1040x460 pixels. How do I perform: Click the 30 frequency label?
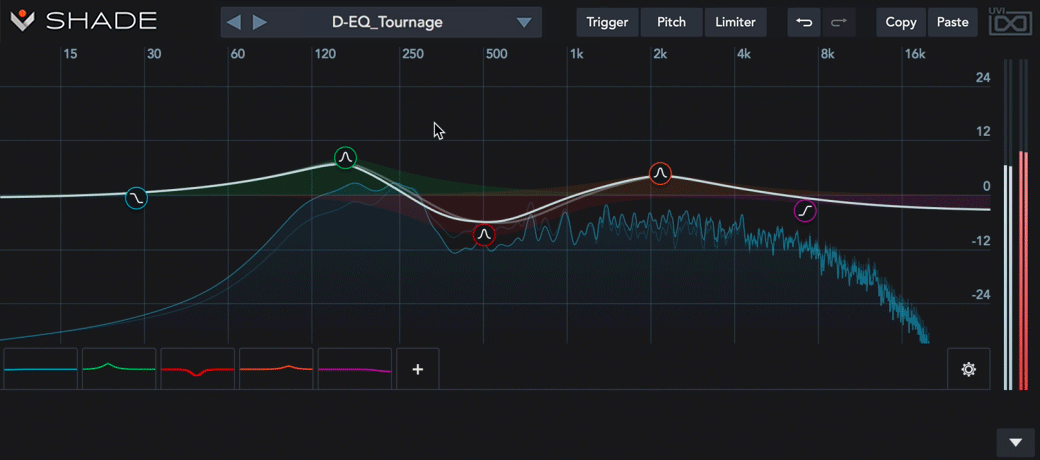(x=154, y=54)
